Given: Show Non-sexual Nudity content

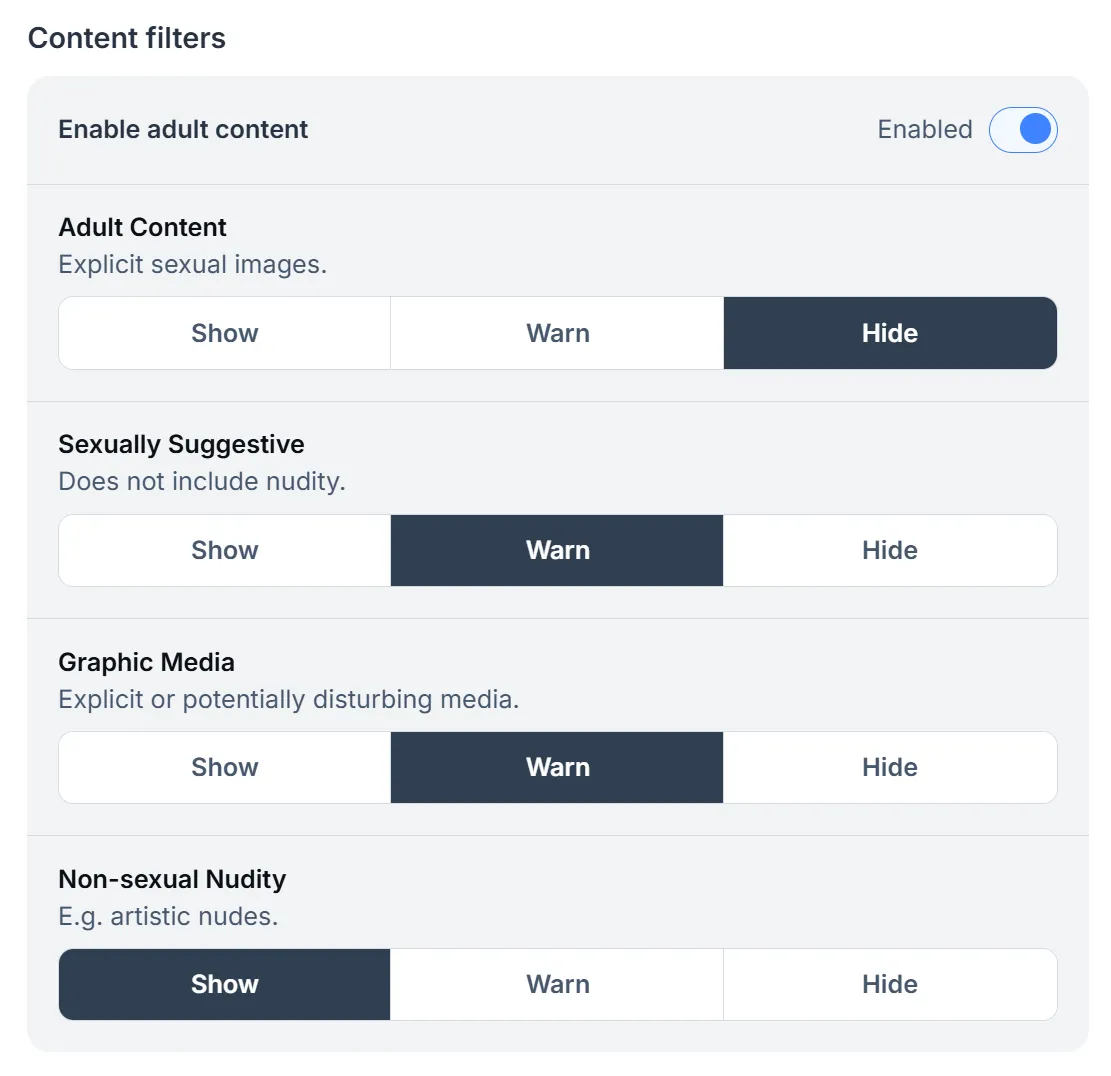Looking at the screenshot, I should click(x=224, y=984).
